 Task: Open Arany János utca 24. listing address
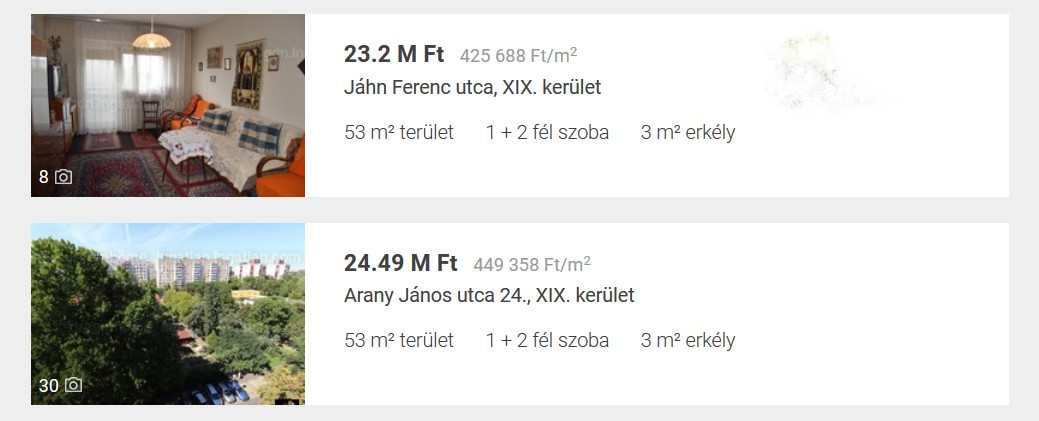point(489,295)
